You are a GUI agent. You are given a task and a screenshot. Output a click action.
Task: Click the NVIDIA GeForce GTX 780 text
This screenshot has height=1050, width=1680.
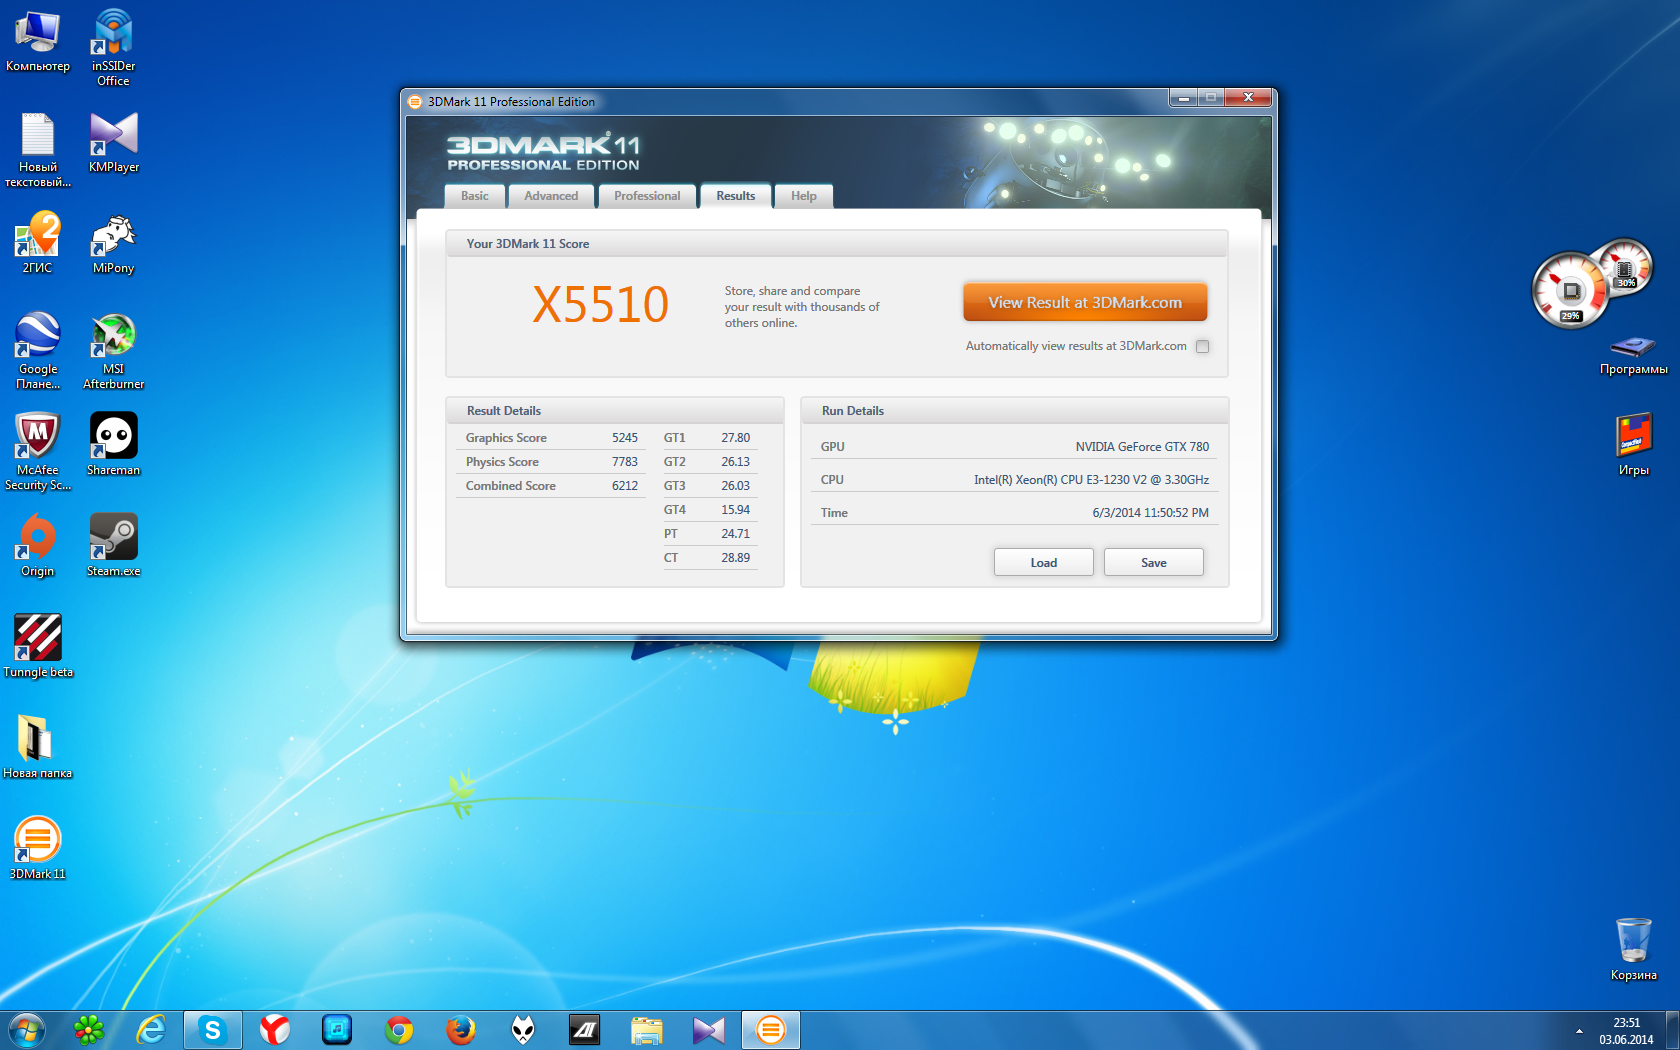click(x=1142, y=447)
